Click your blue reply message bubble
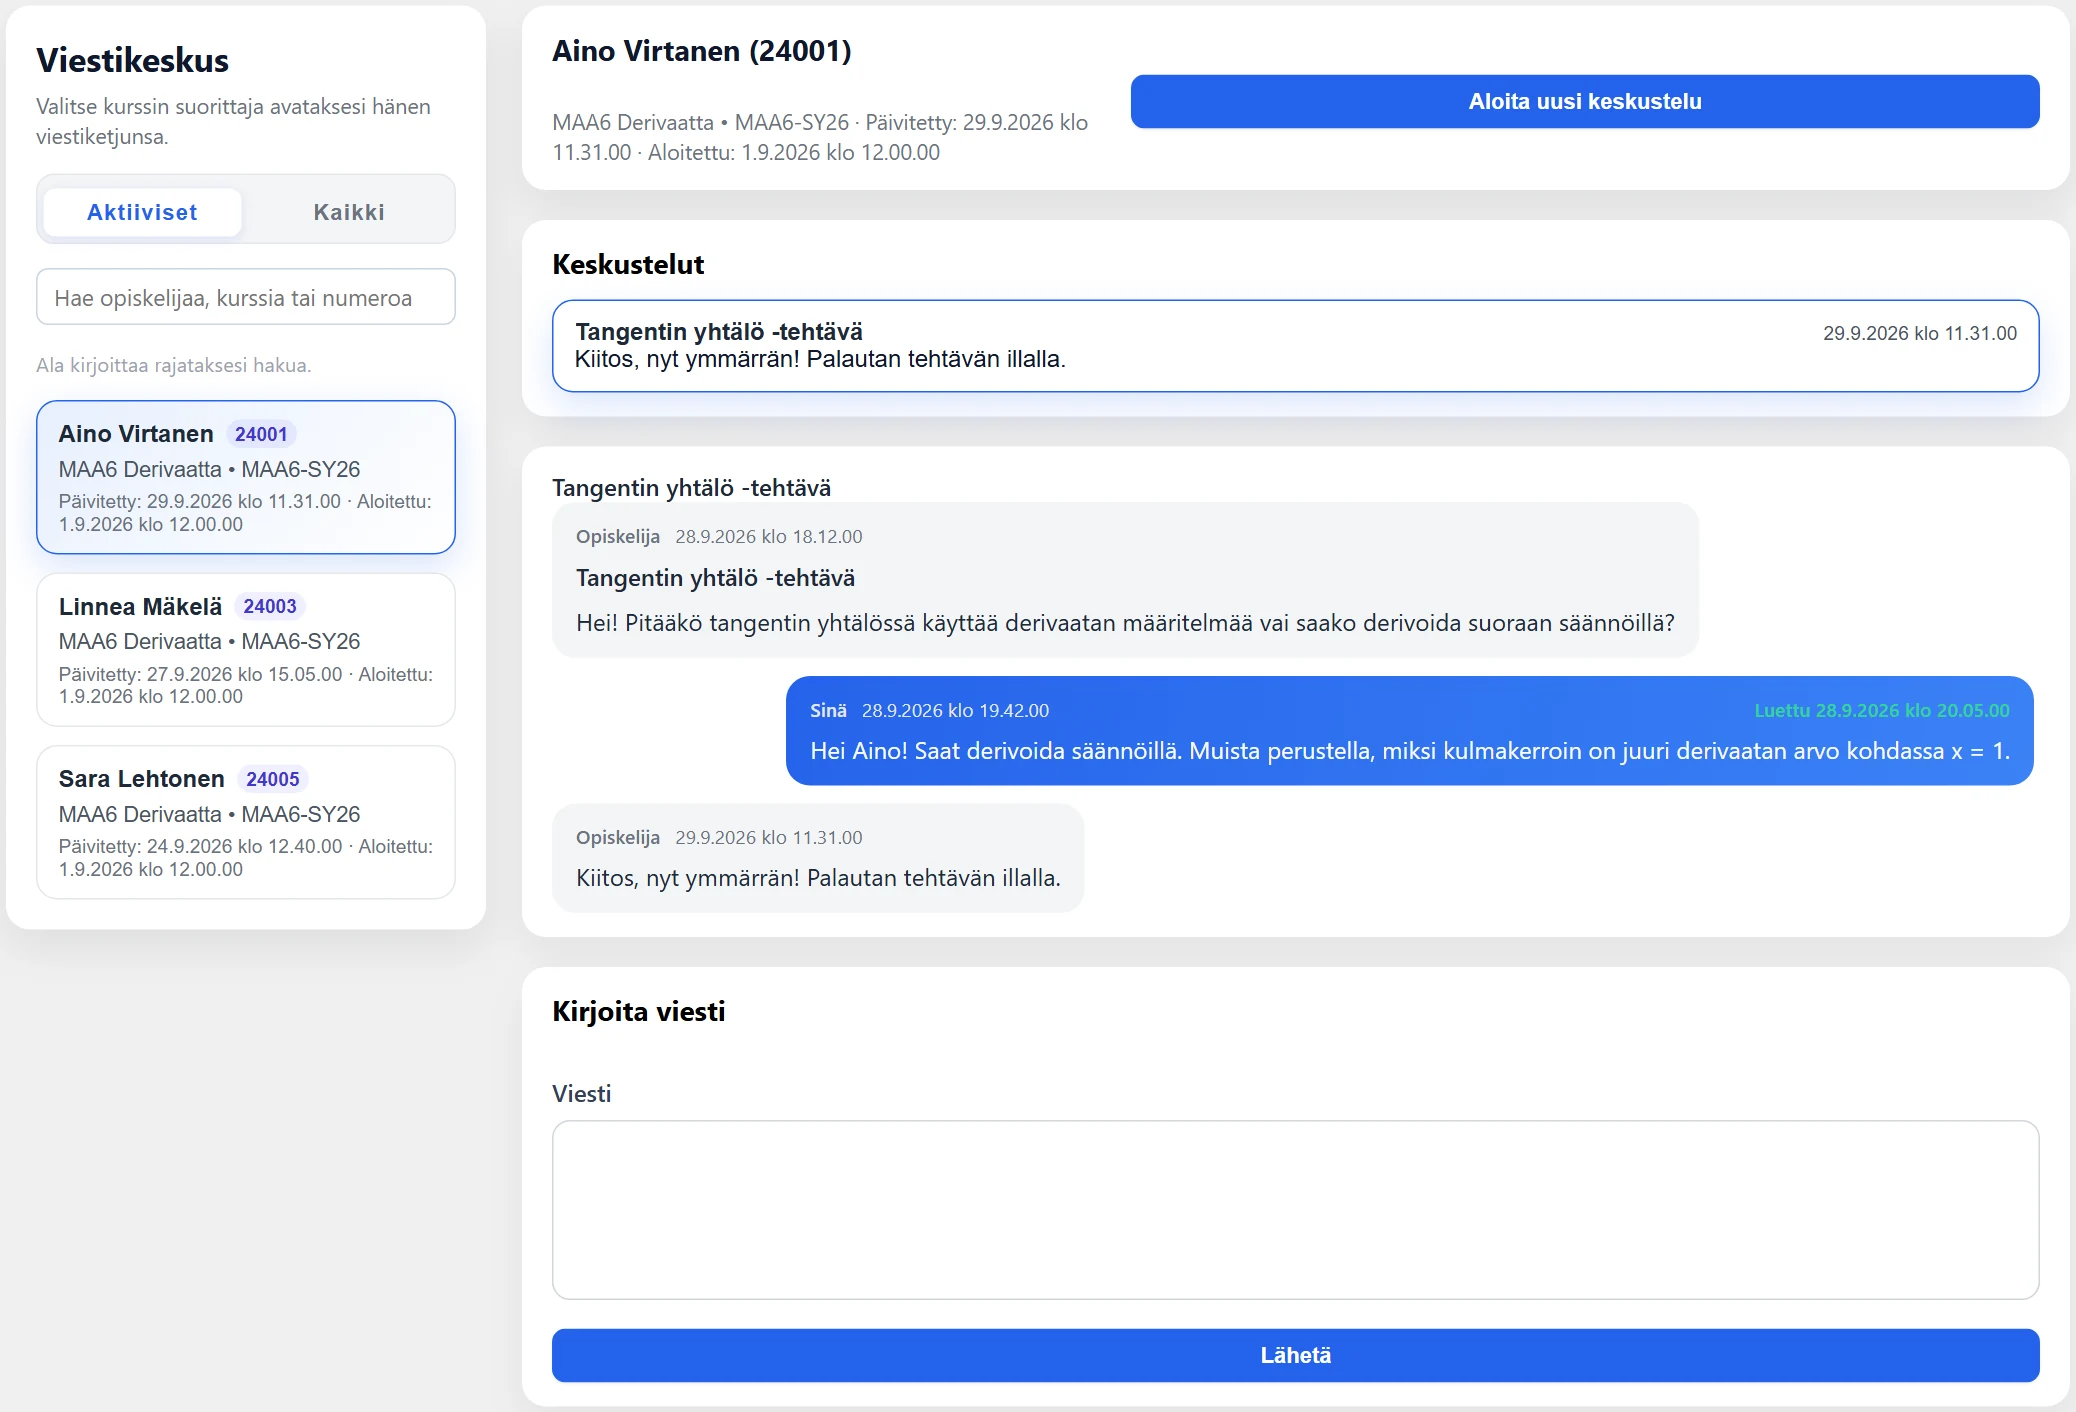2076x1412 pixels. click(x=1409, y=731)
